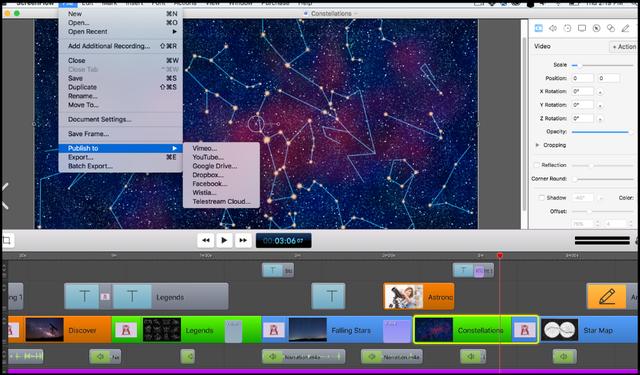Viewport: 640px width, 375px height.
Task: Select the canvas crop tool icon
Action: point(7,240)
